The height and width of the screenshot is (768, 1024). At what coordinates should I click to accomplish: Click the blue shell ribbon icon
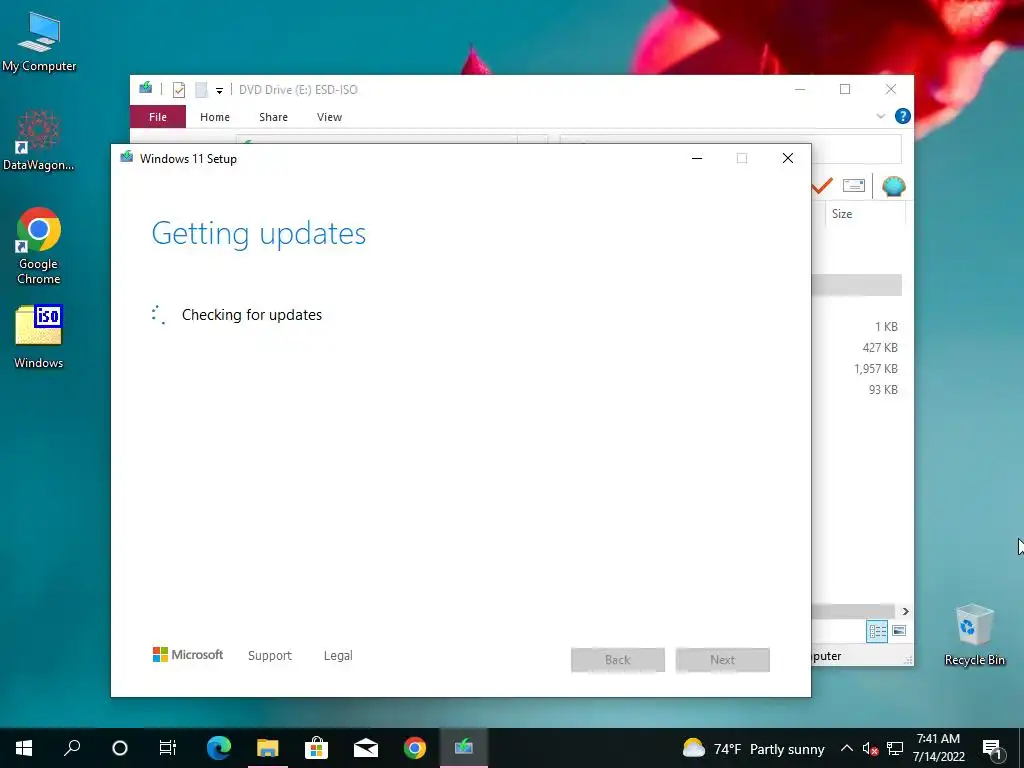tap(893, 186)
